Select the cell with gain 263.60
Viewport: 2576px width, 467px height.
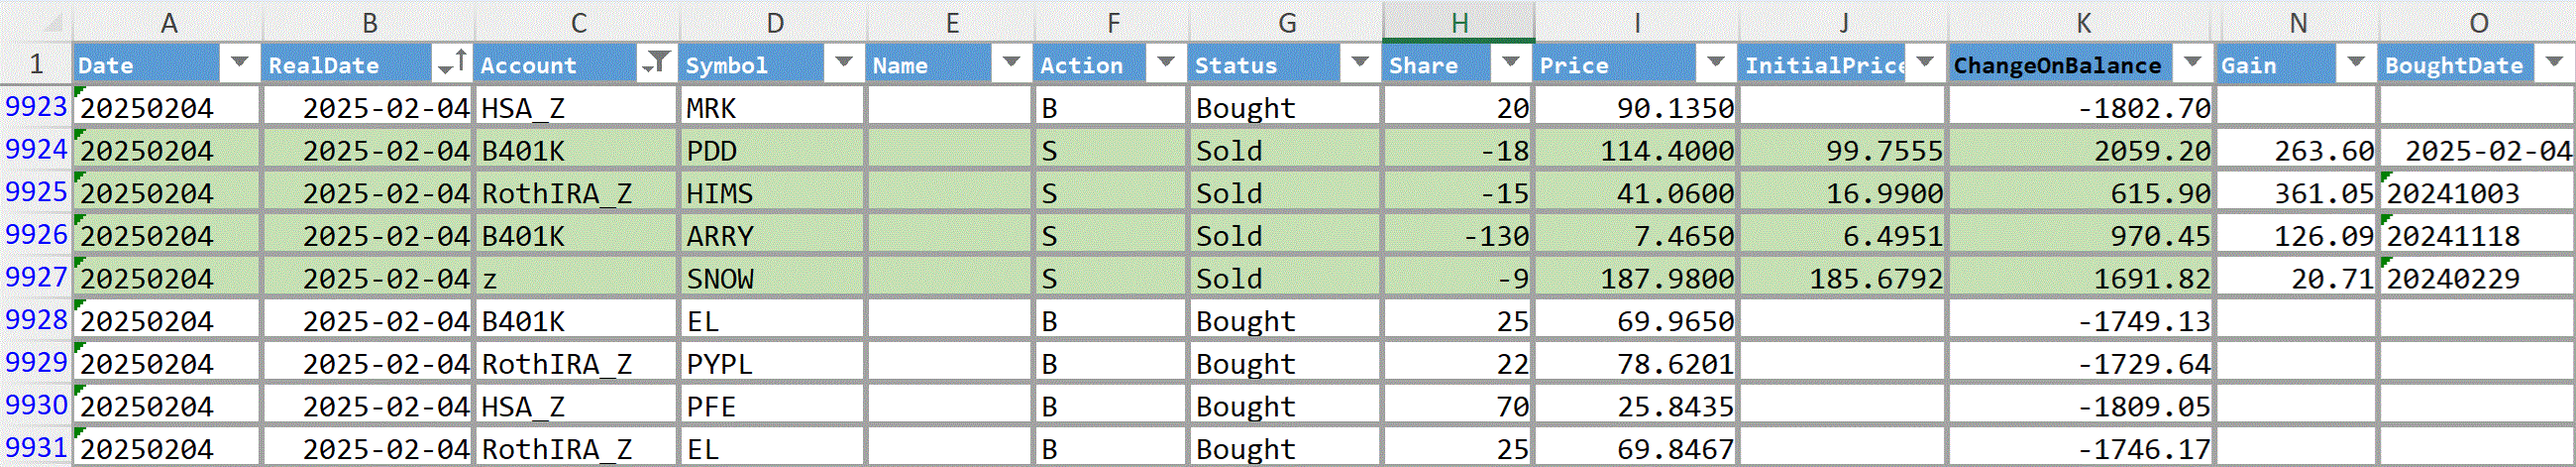[x=2297, y=150]
